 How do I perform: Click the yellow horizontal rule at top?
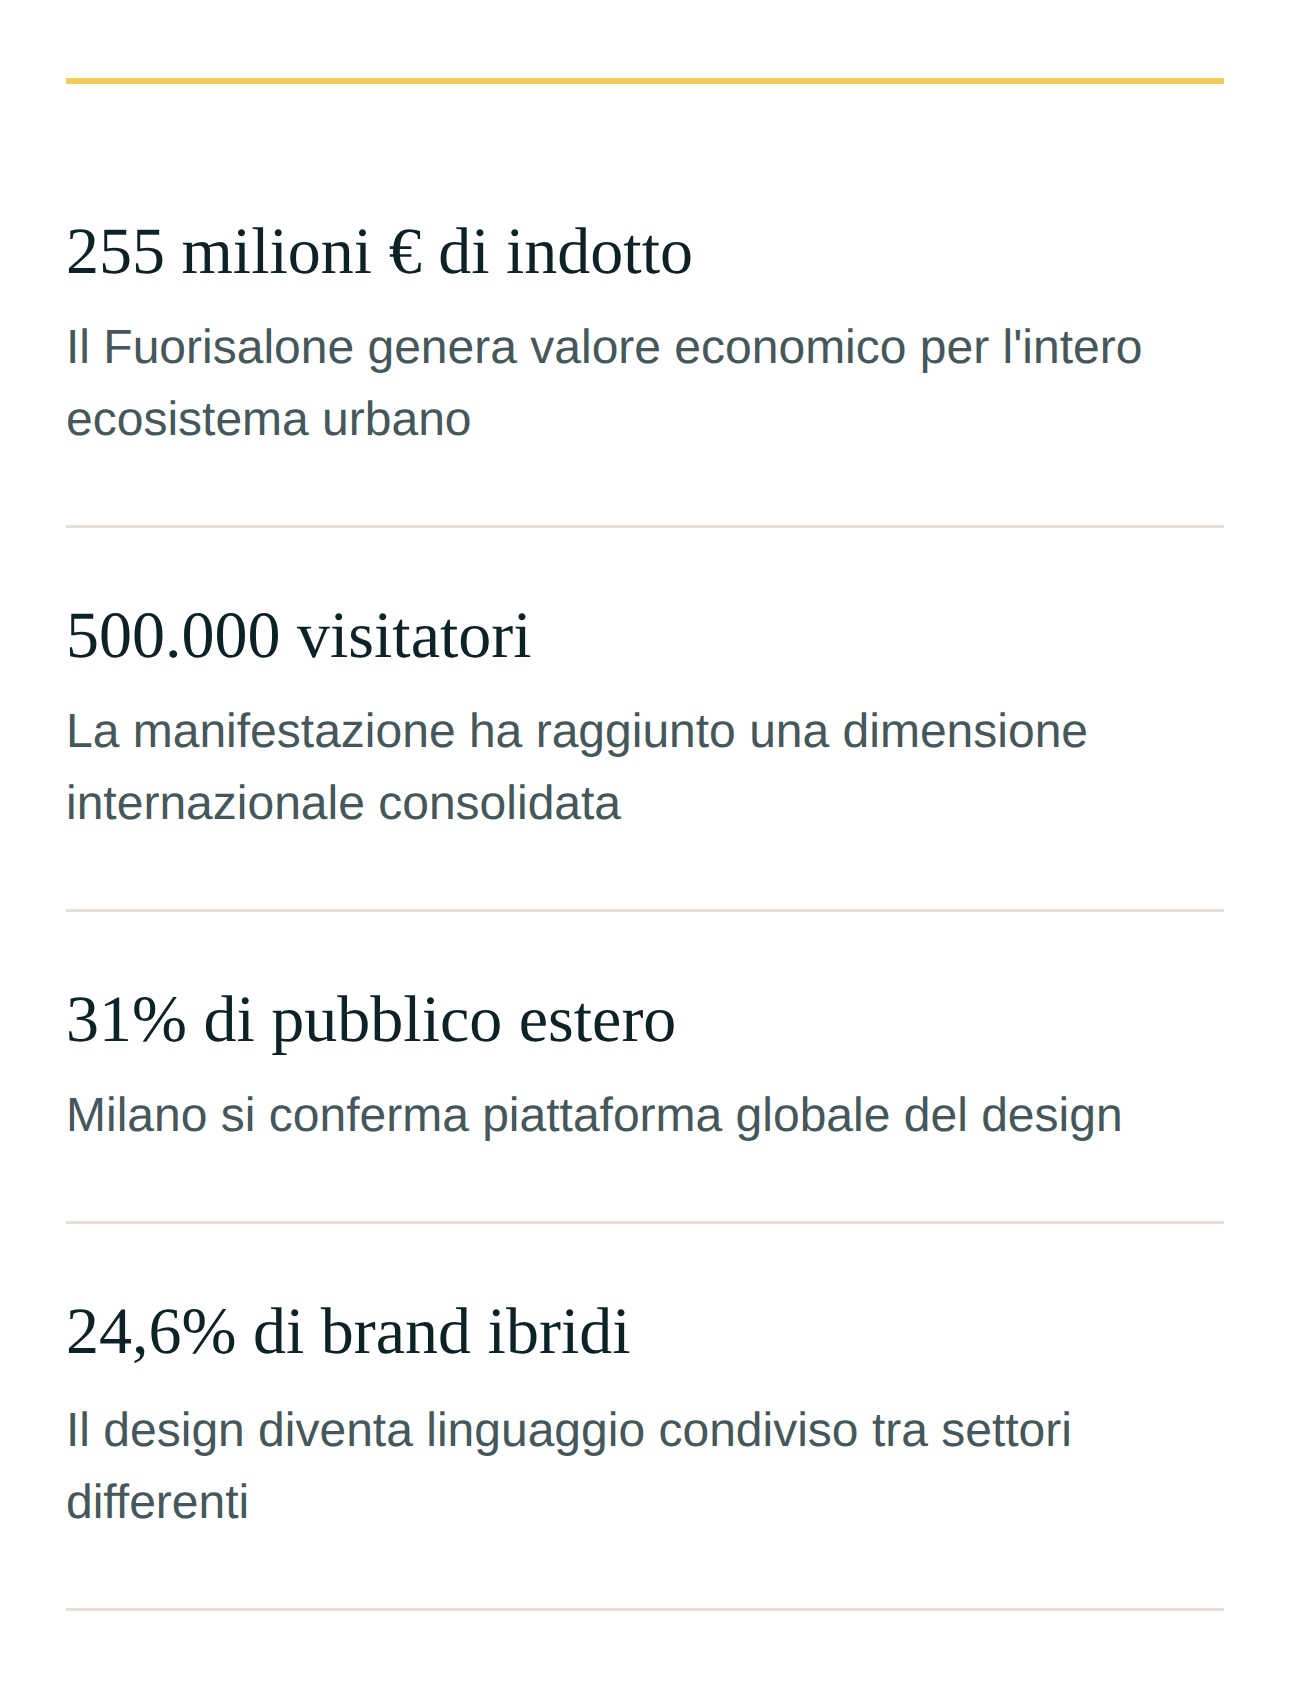pyautogui.click(x=645, y=80)
